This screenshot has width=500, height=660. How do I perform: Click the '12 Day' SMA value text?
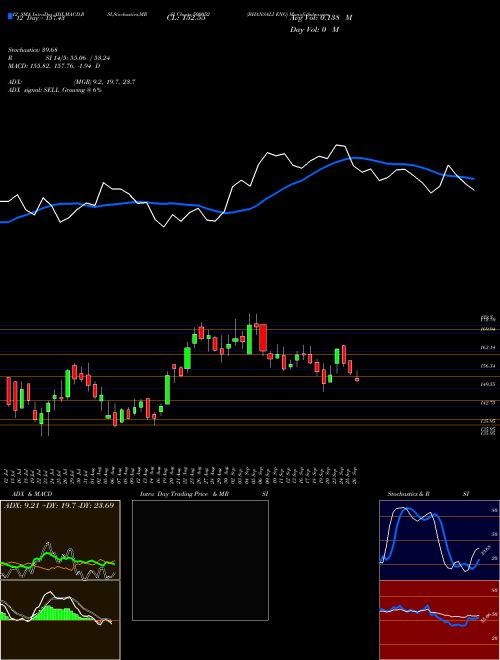pyautogui.click(x=39, y=18)
